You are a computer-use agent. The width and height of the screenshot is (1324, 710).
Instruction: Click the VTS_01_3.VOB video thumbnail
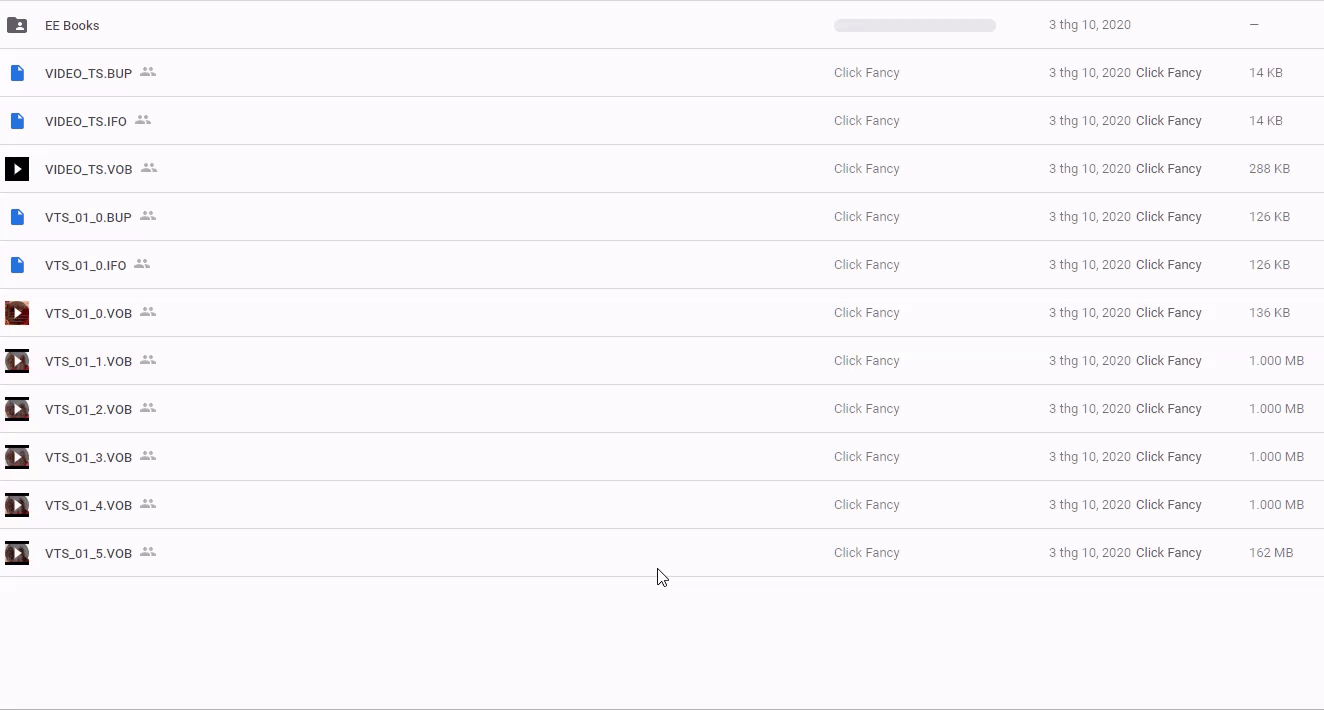click(x=17, y=457)
